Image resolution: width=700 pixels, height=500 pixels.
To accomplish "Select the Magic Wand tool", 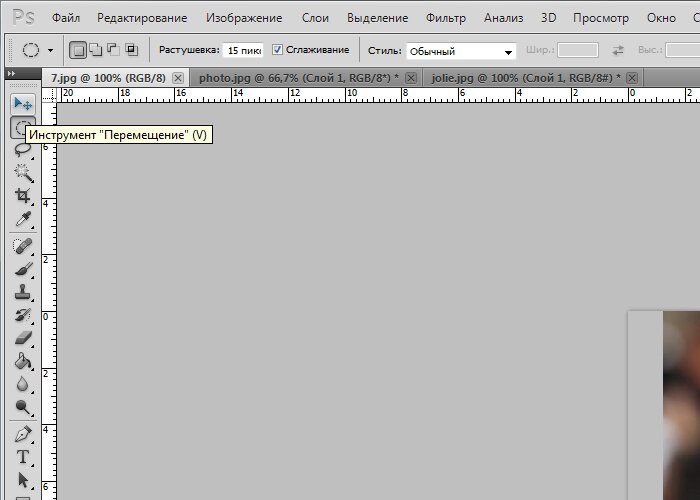I will [22, 173].
